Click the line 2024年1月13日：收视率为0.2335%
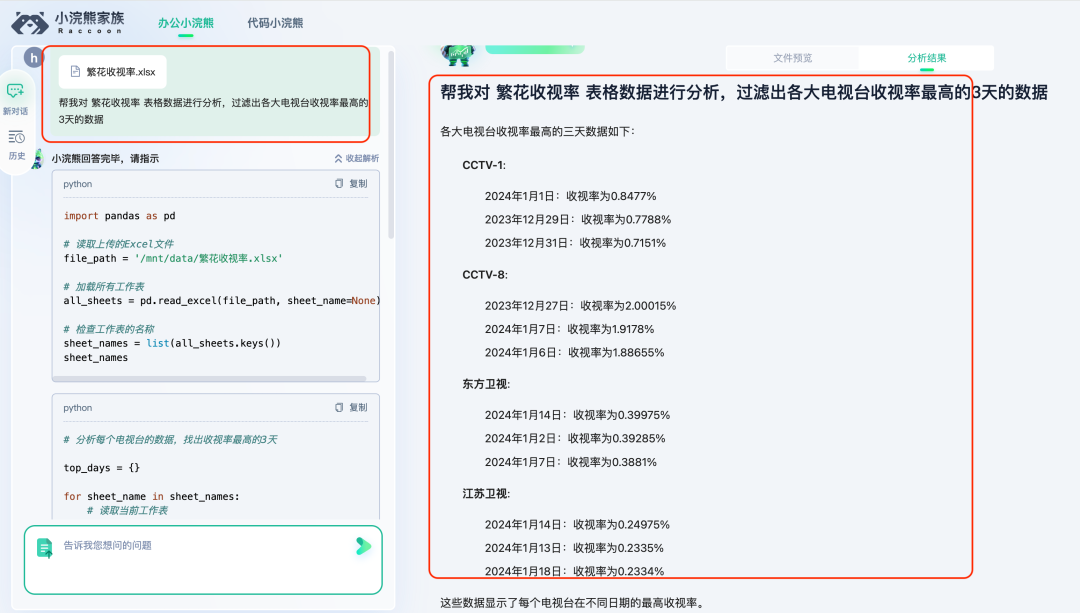The width and height of the screenshot is (1080, 613). click(574, 548)
